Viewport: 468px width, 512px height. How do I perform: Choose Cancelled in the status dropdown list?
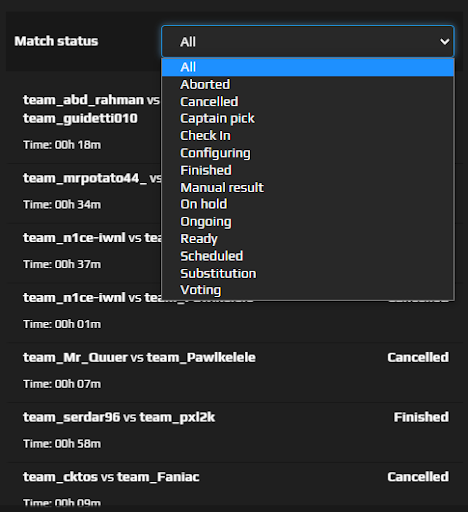tap(308, 102)
